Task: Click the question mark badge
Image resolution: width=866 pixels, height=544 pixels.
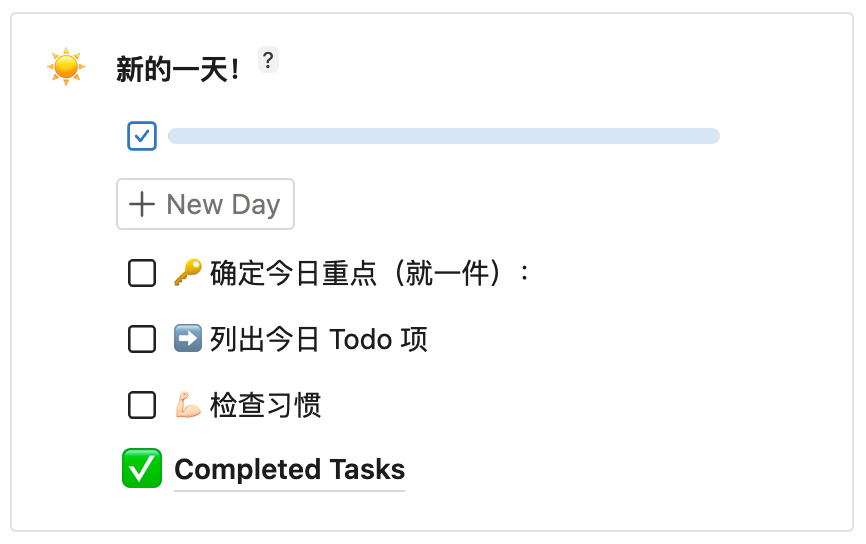Action: [x=267, y=60]
